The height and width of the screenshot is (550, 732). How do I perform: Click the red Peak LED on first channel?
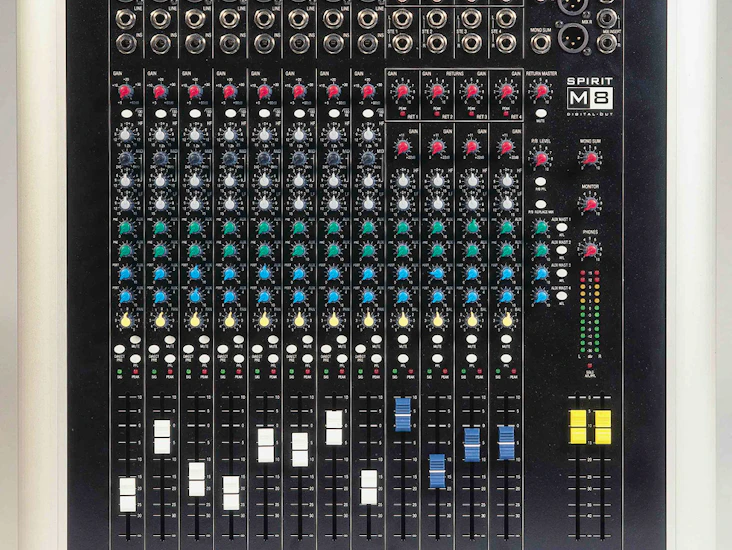(135, 371)
